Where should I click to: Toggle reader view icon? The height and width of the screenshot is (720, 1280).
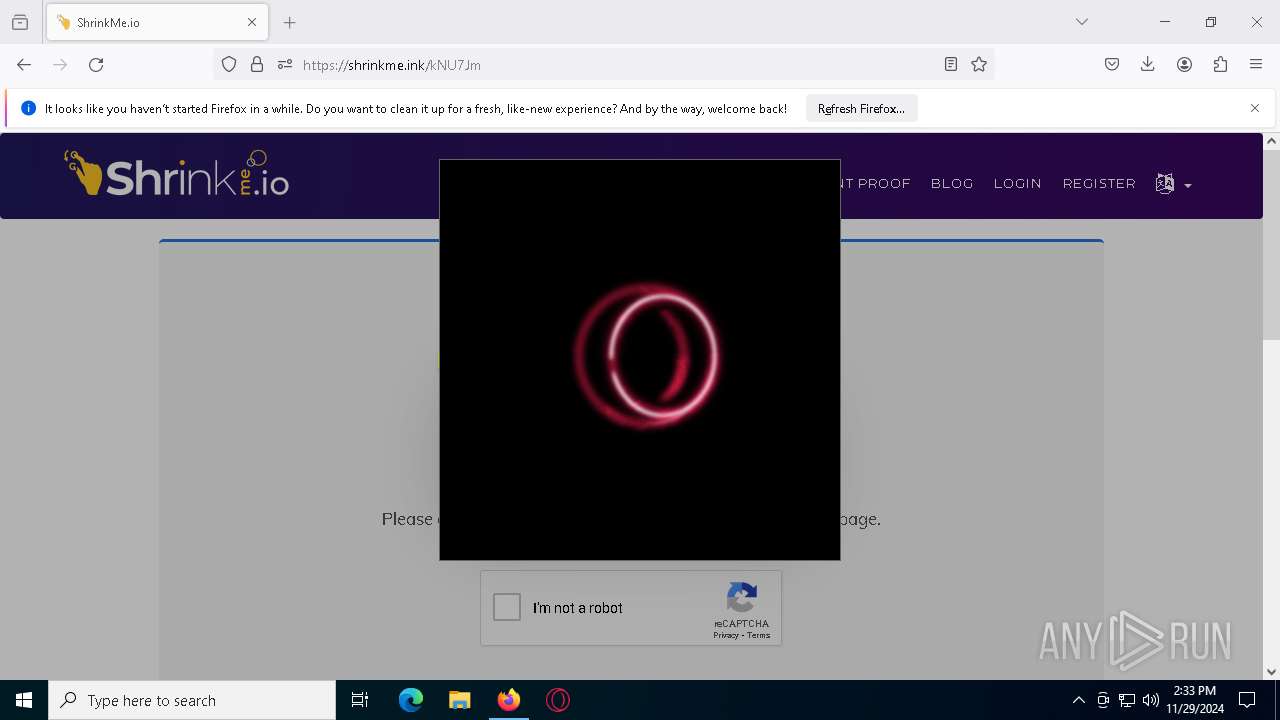(951, 64)
